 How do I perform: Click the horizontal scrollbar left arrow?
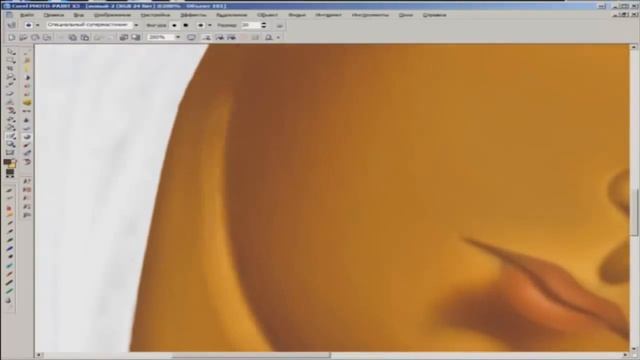pyautogui.click(x=39, y=355)
